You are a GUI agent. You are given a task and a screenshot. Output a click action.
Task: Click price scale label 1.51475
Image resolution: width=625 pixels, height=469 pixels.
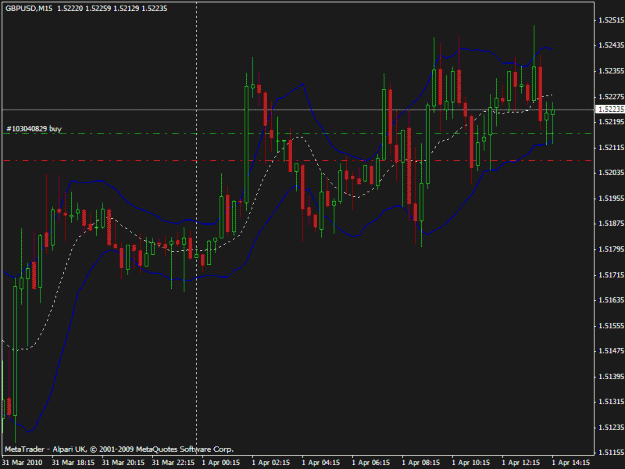point(611,351)
